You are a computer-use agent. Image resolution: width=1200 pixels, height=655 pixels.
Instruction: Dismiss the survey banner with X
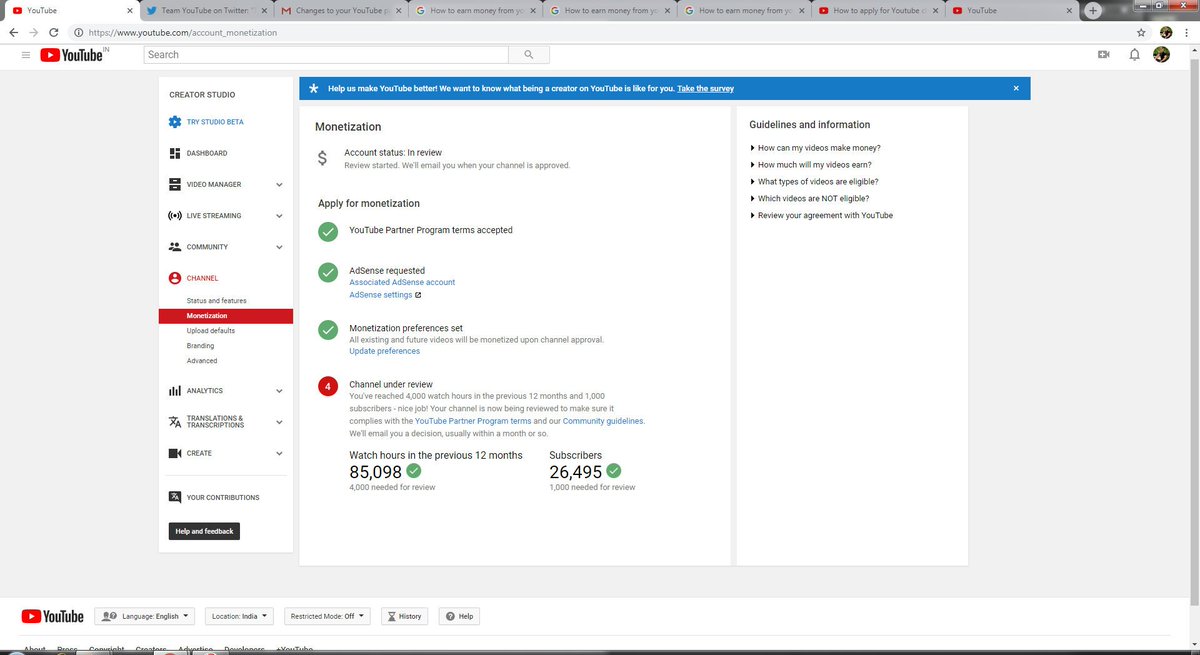(1016, 88)
